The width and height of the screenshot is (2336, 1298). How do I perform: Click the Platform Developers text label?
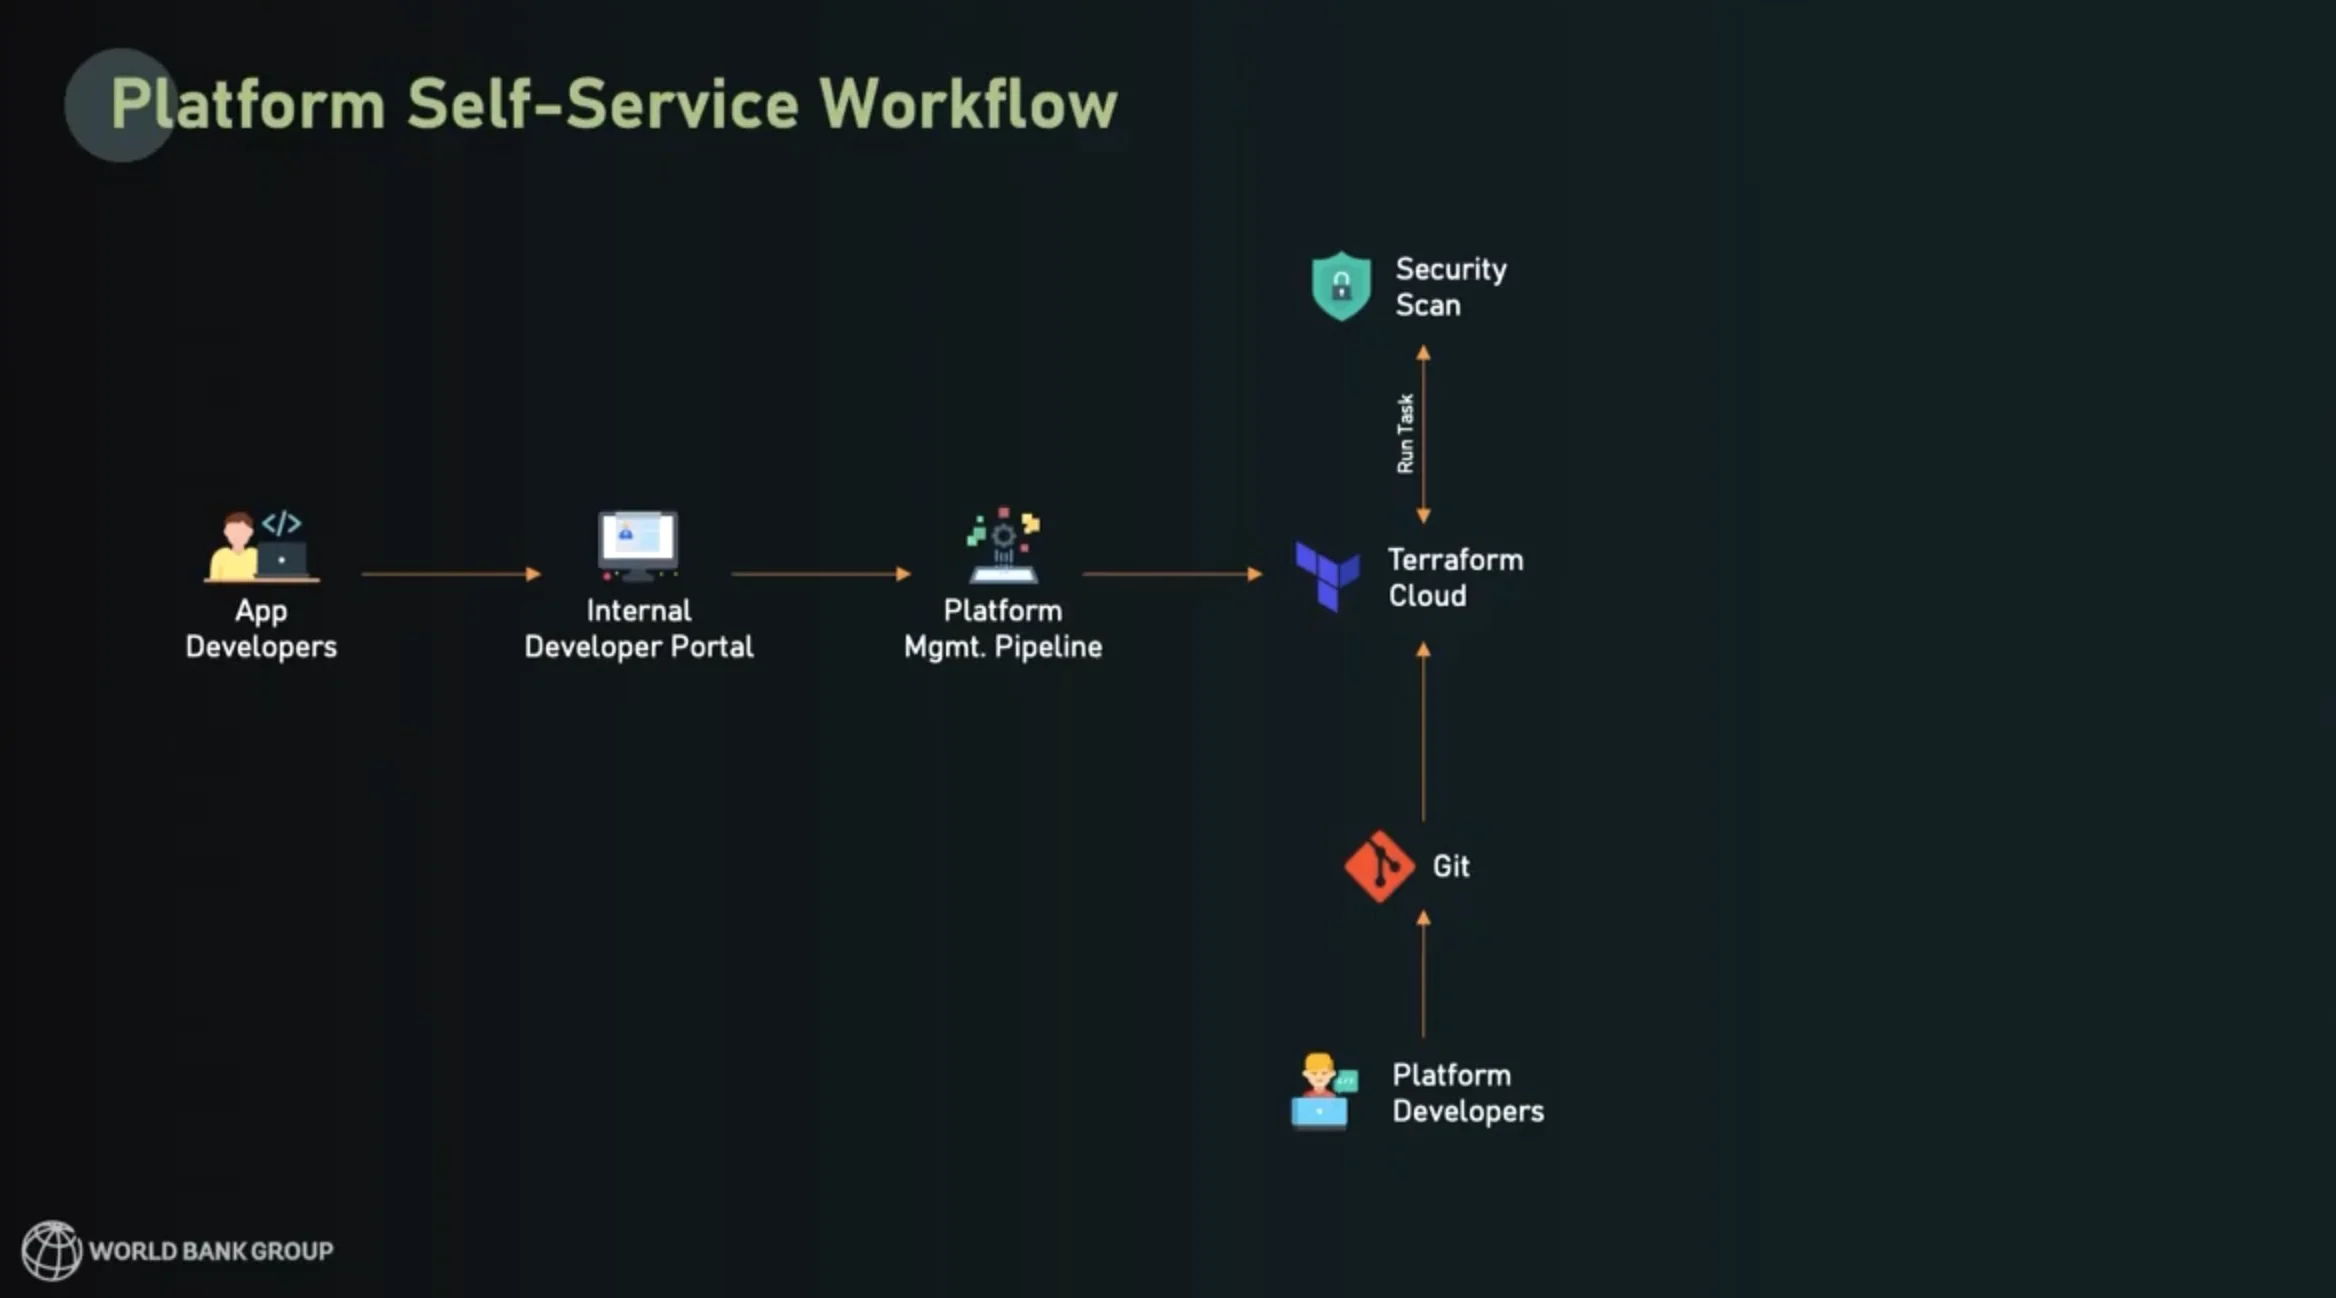pyautogui.click(x=1468, y=1093)
